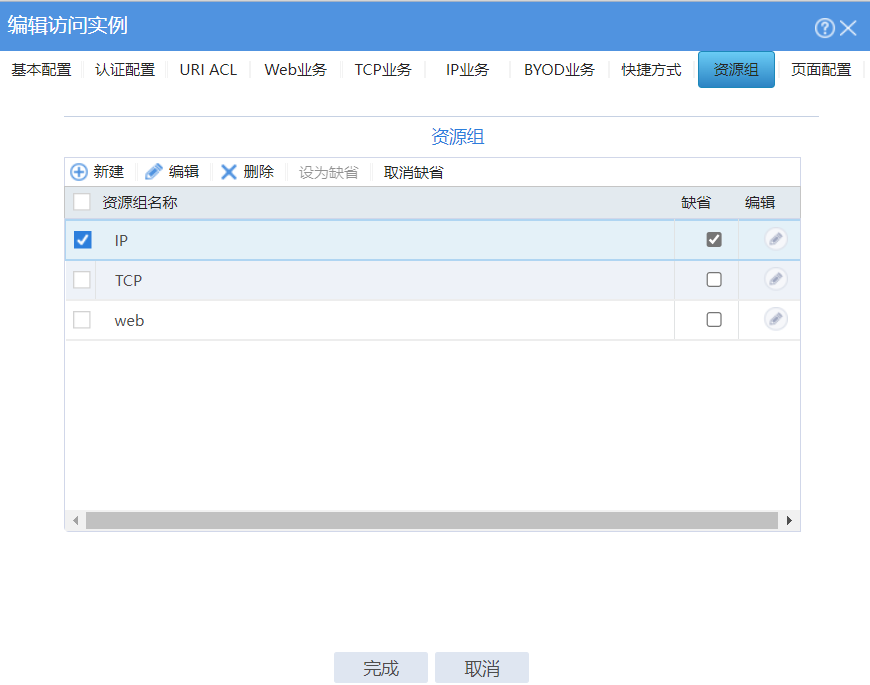Click the scrollbar left arrow
This screenshot has height=685, width=870.
point(75,520)
